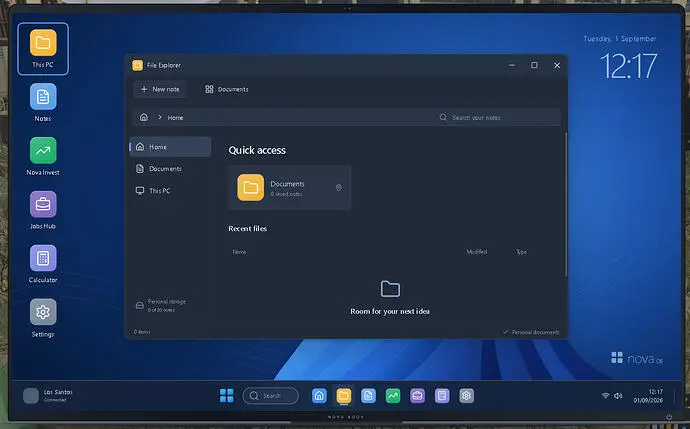Click the taskbar Search box

coord(270,396)
